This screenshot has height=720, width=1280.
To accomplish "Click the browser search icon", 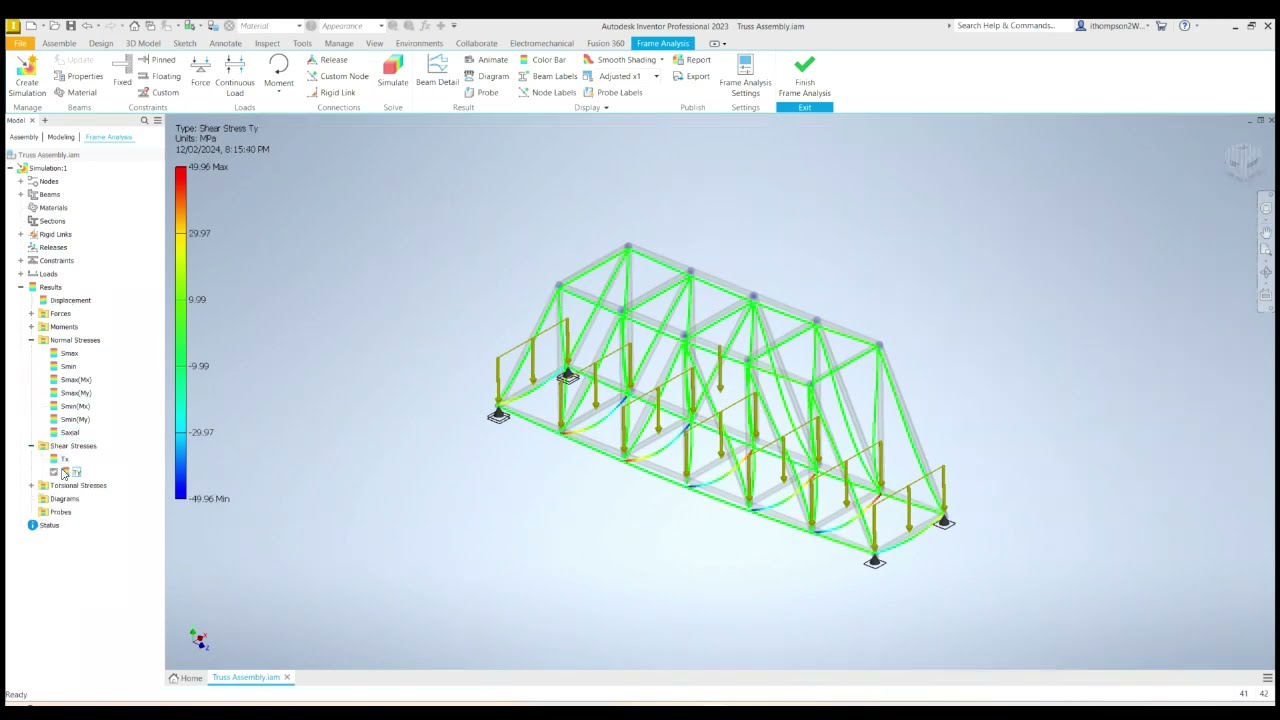I will [144, 120].
